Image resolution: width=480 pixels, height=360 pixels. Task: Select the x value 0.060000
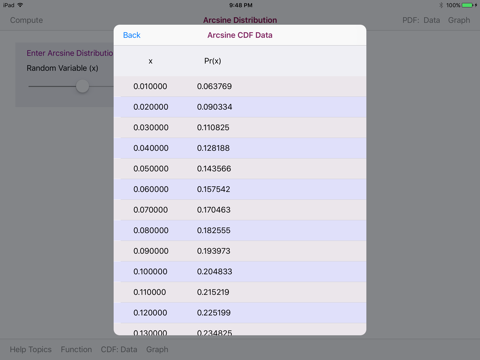click(151, 189)
